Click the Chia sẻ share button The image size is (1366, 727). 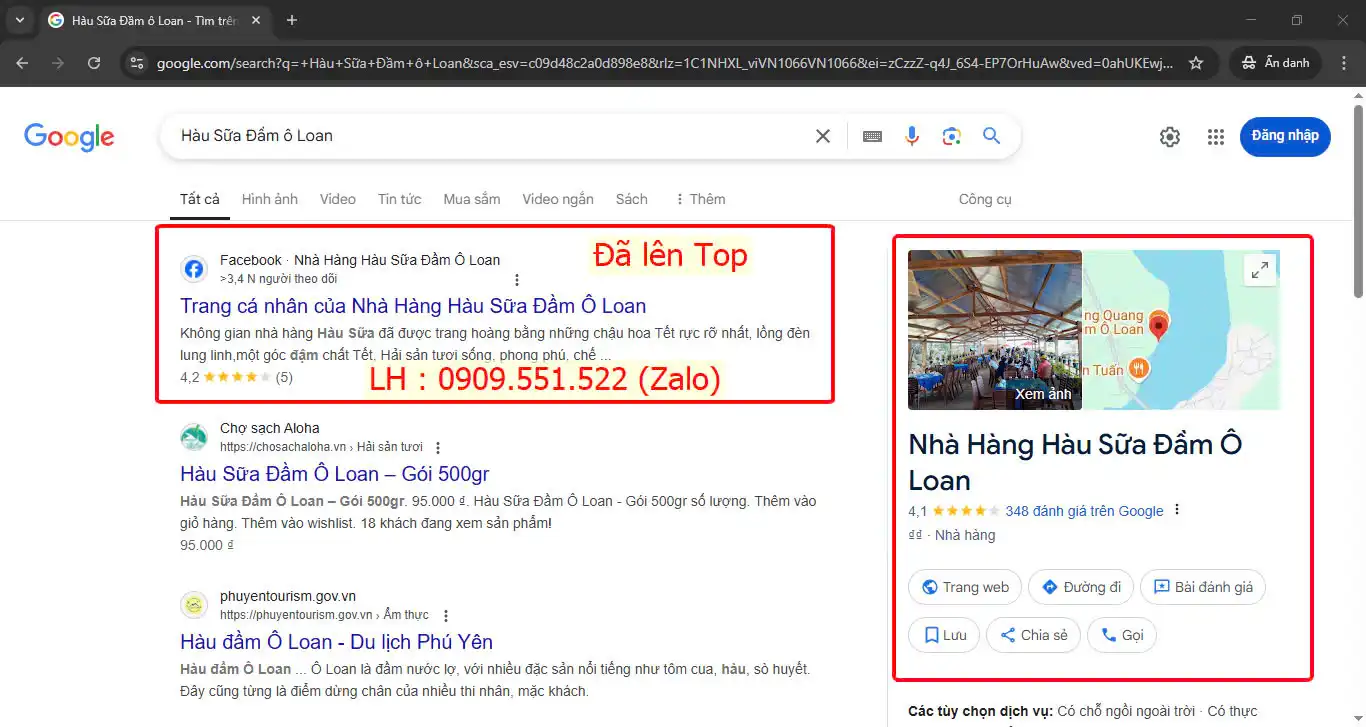point(1033,635)
